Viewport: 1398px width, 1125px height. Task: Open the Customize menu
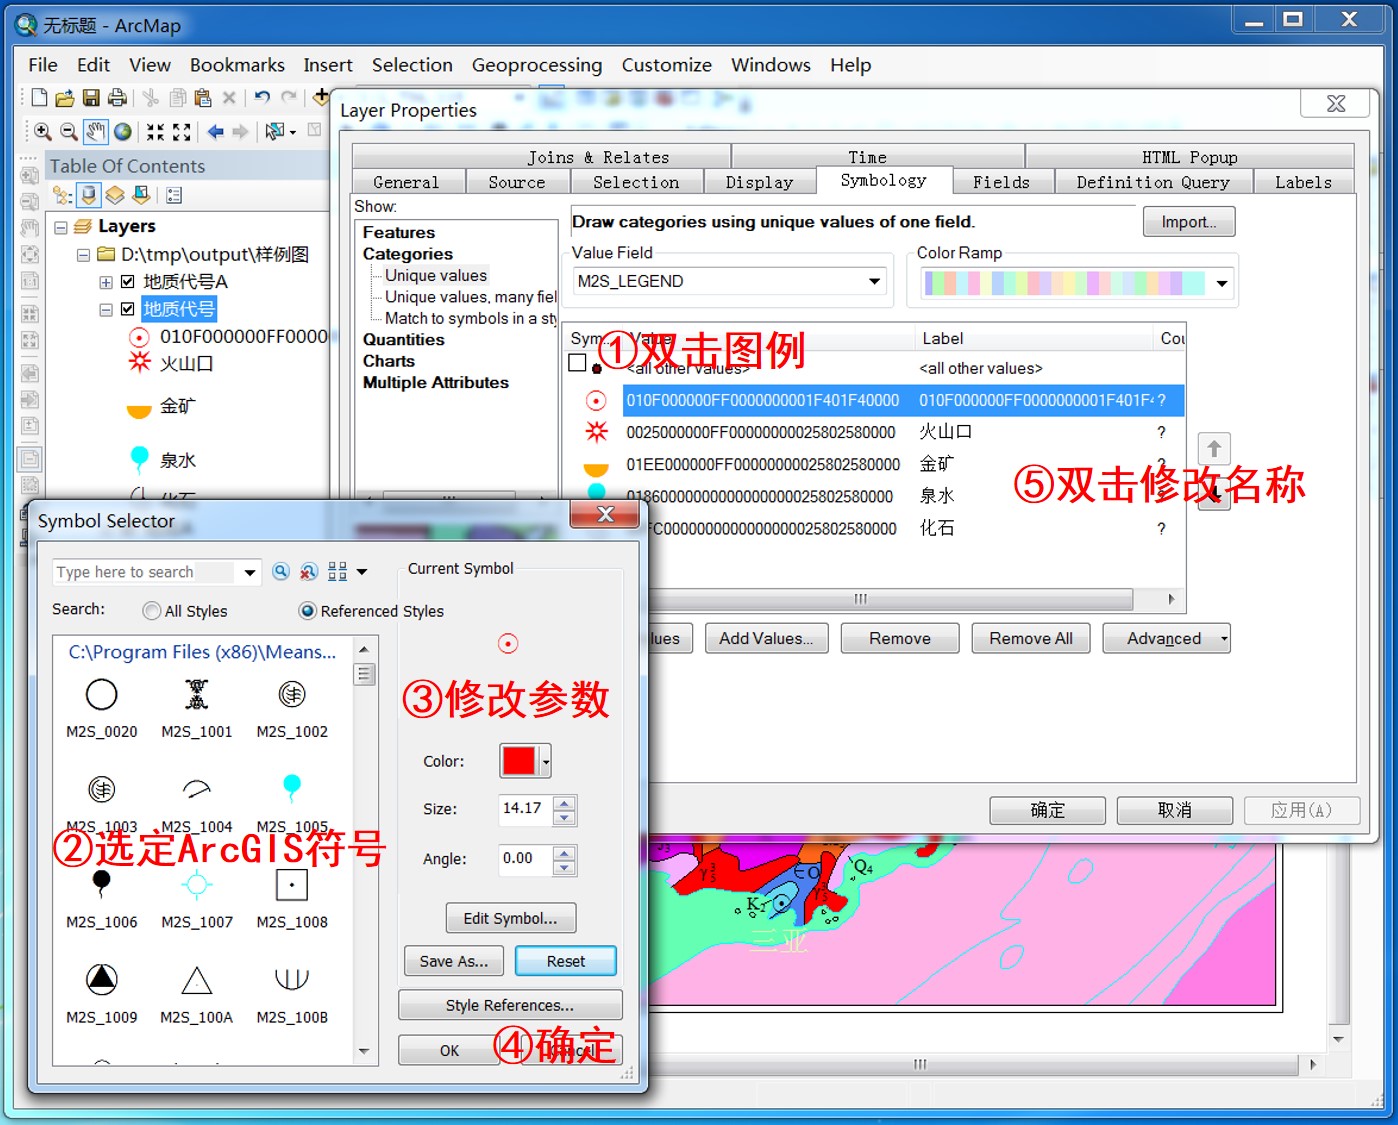[x=667, y=65]
